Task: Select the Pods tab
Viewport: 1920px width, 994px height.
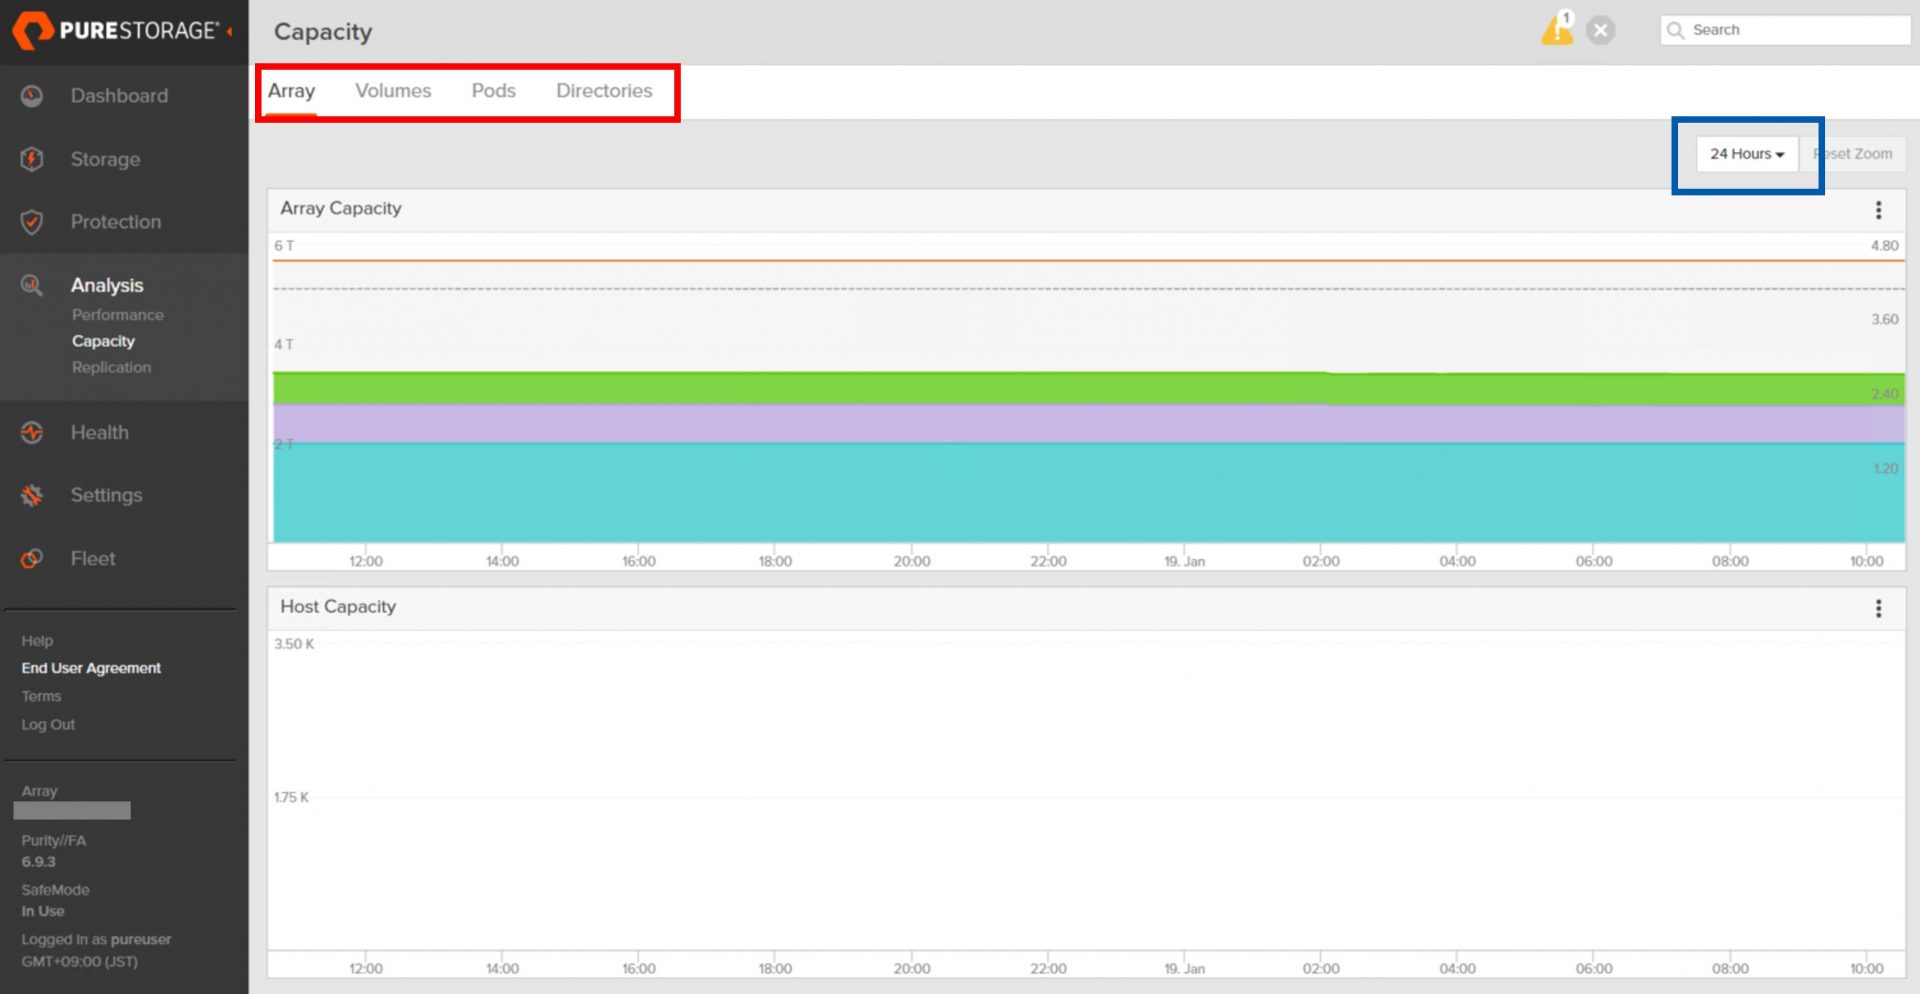Action: pos(493,91)
